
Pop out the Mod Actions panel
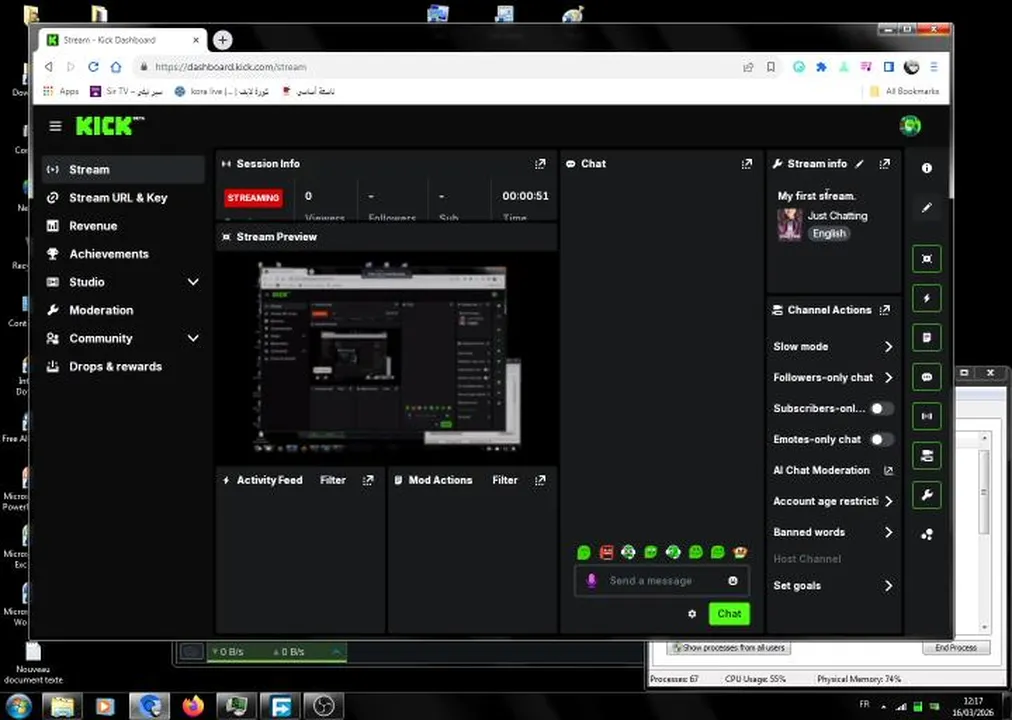point(540,480)
